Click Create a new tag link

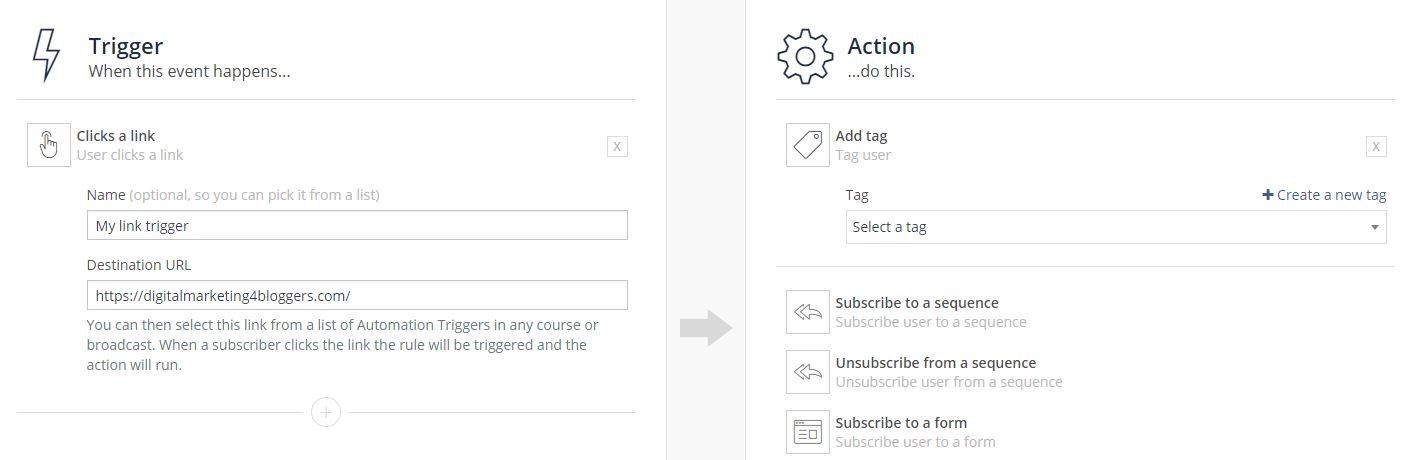pos(1324,195)
